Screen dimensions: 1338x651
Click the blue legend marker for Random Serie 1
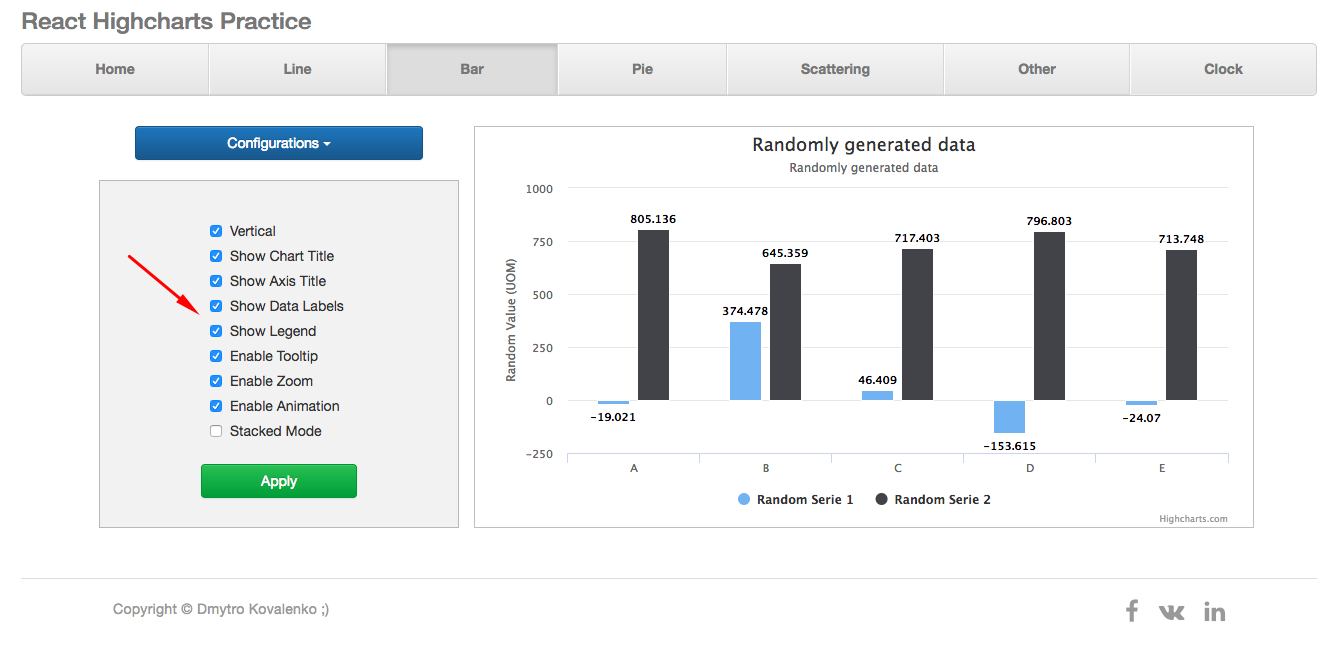[x=743, y=499]
